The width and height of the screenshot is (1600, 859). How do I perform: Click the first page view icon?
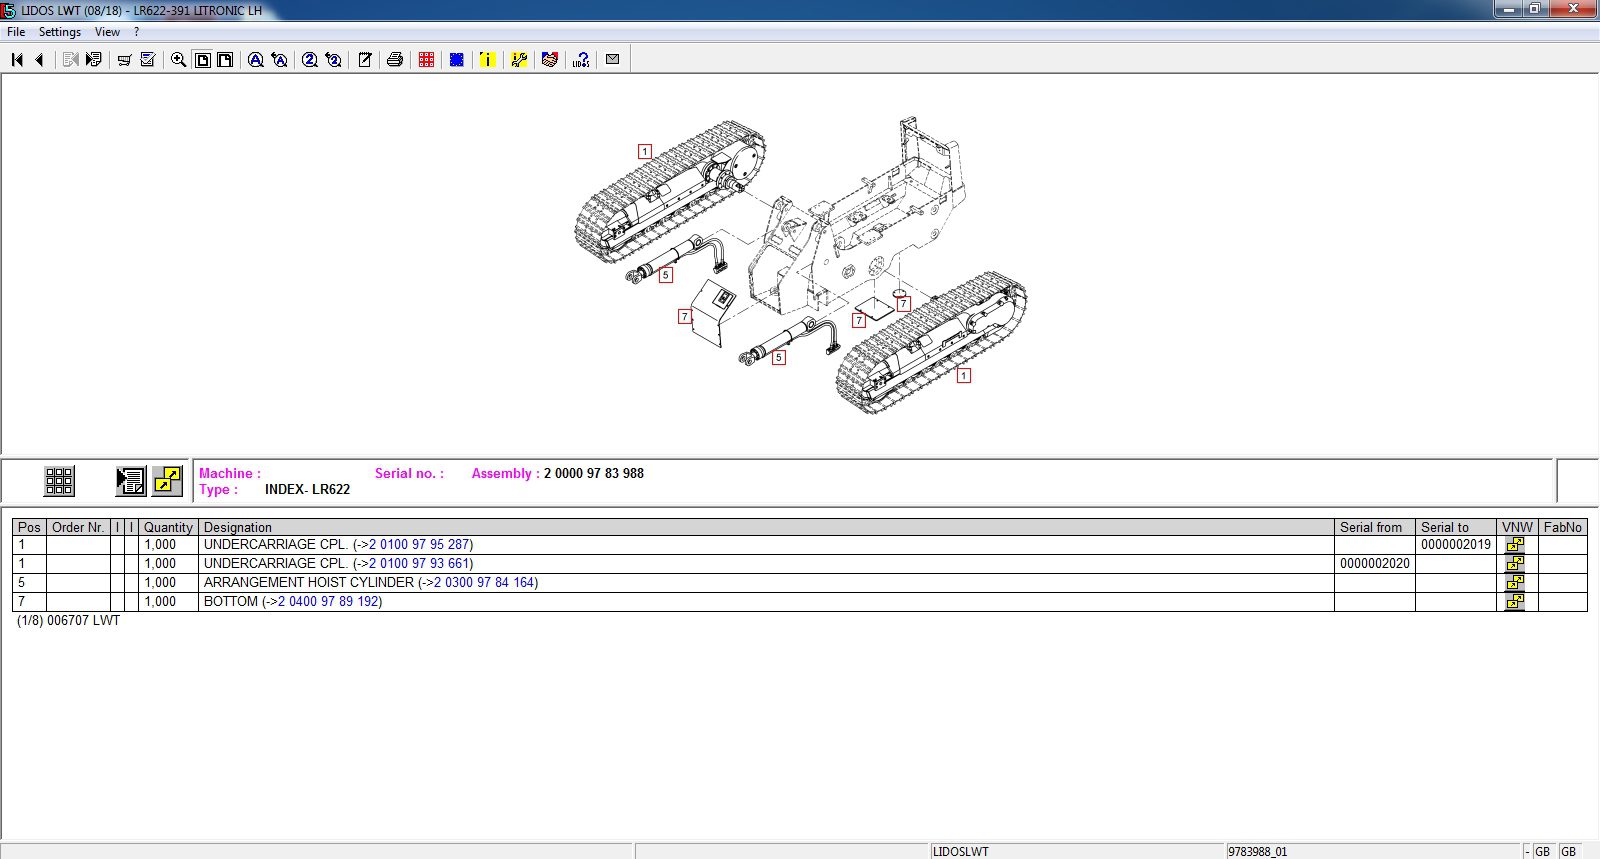tap(202, 60)
